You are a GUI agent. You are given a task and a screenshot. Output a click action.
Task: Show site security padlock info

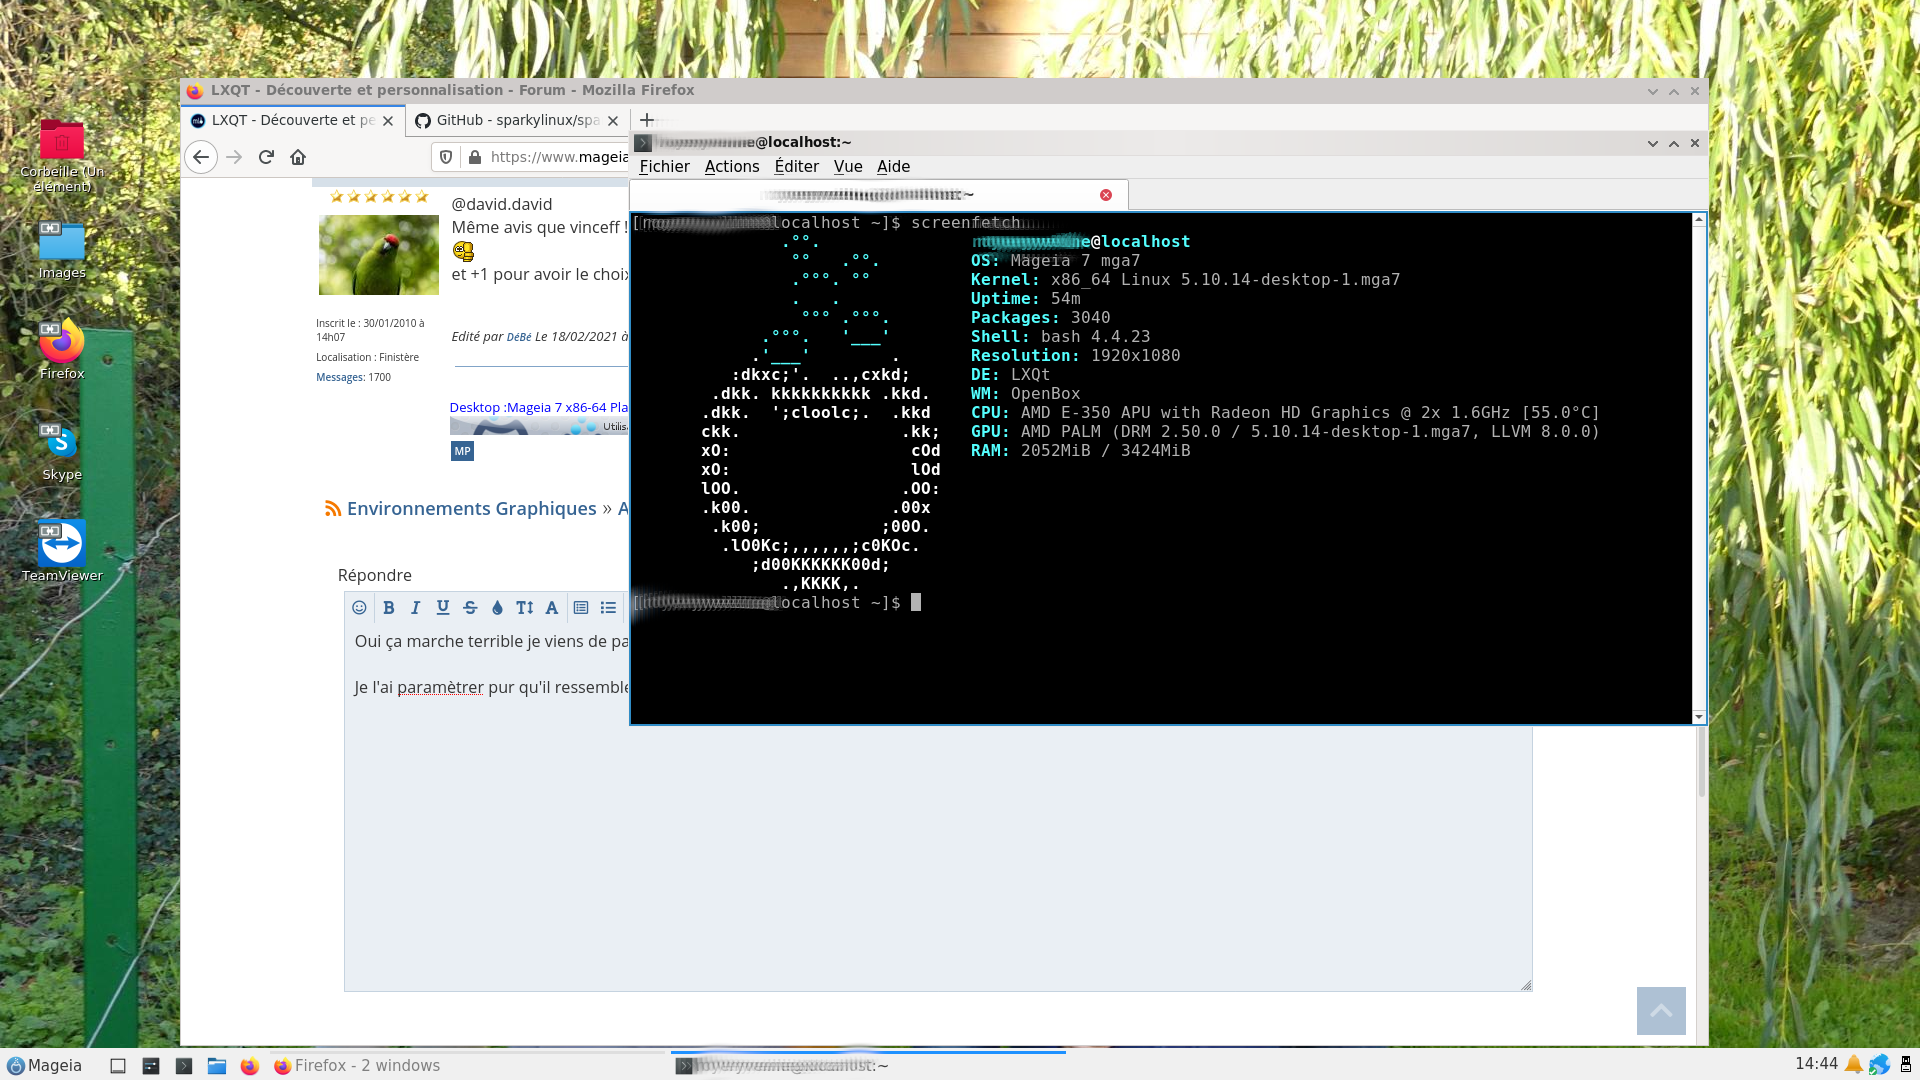[x=475, y=157]
